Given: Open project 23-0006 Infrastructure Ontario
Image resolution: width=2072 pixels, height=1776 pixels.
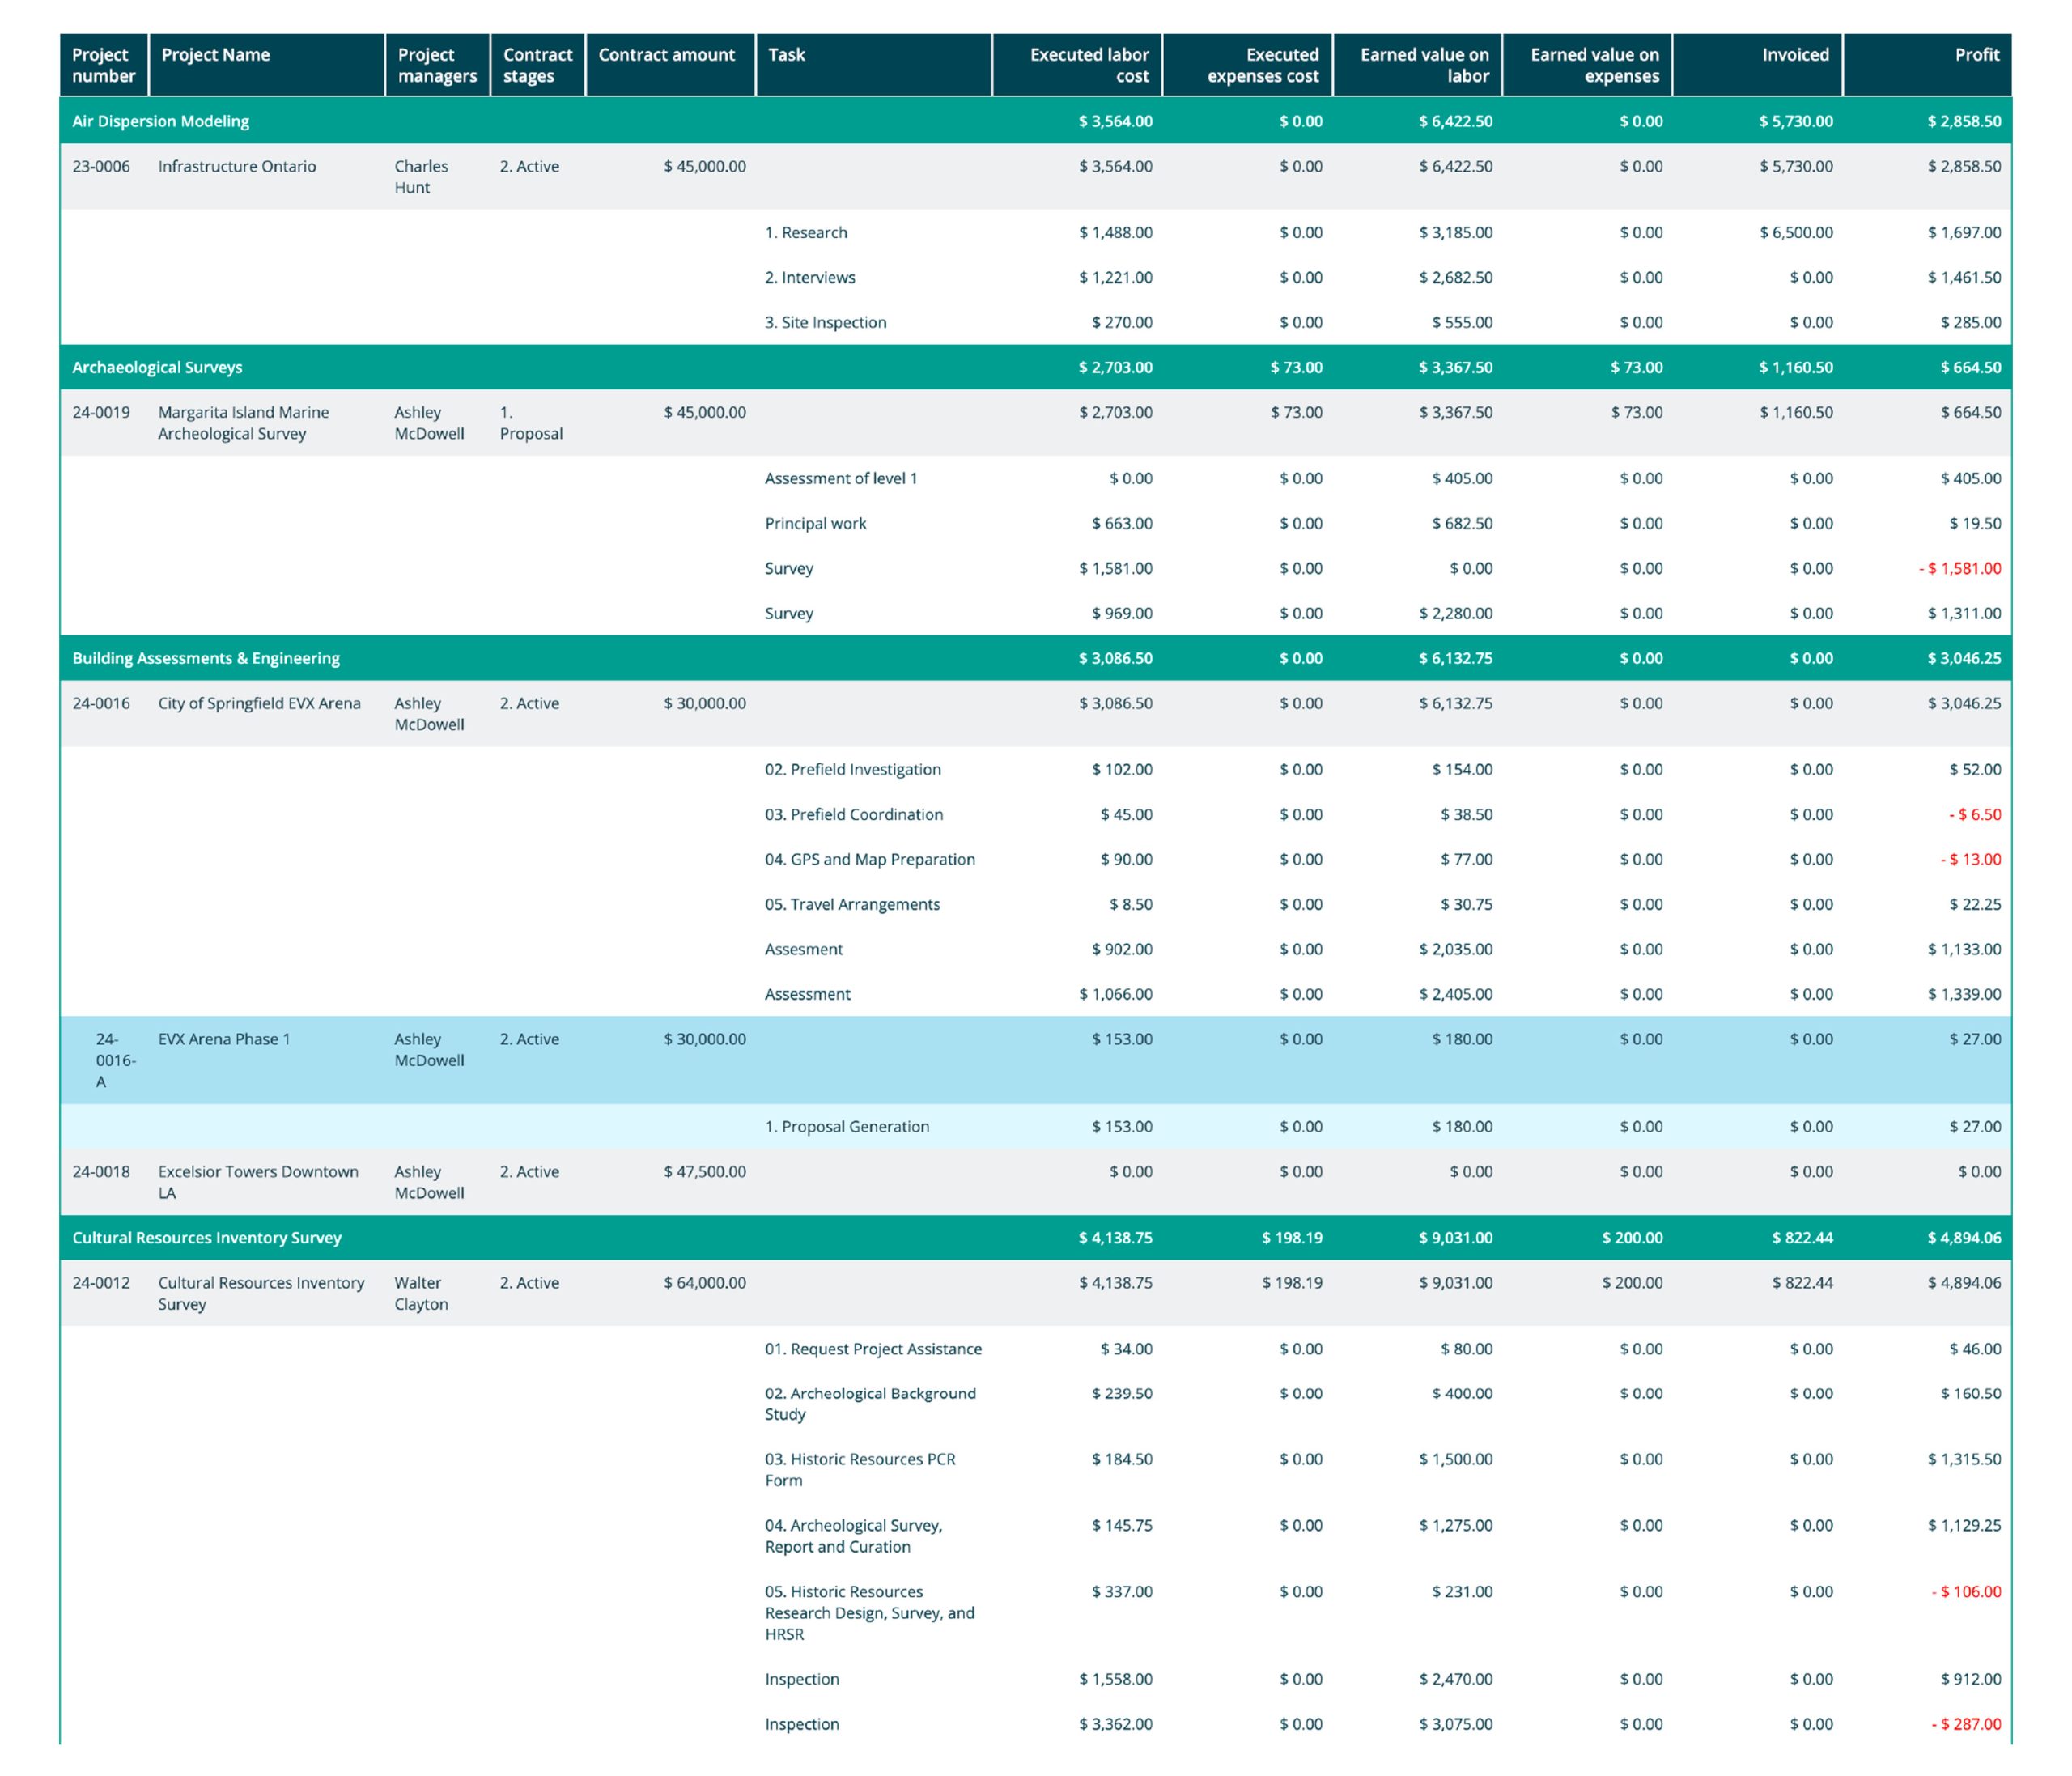Looking at the screenshot, I should pos(237,167).
